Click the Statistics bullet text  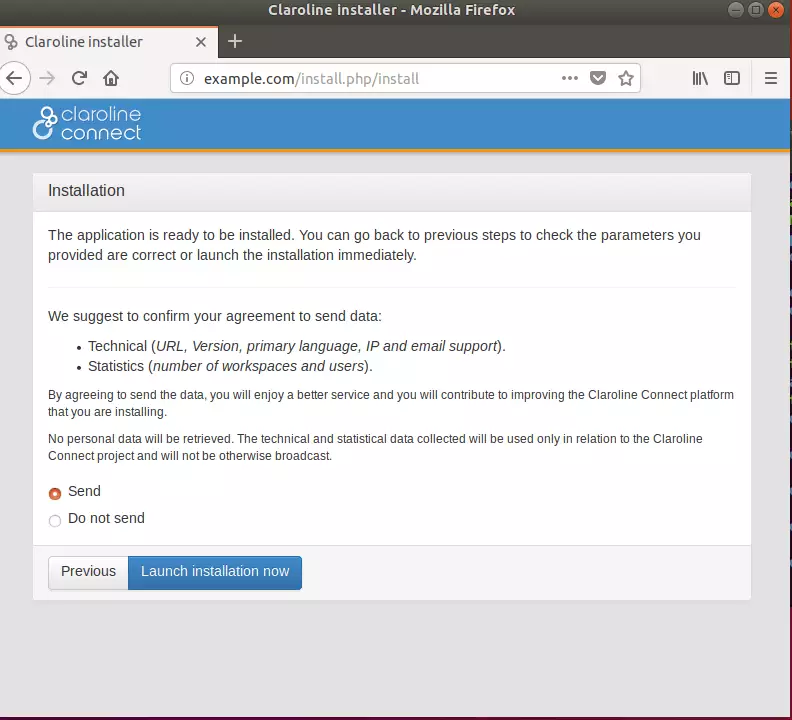point(230,366)
